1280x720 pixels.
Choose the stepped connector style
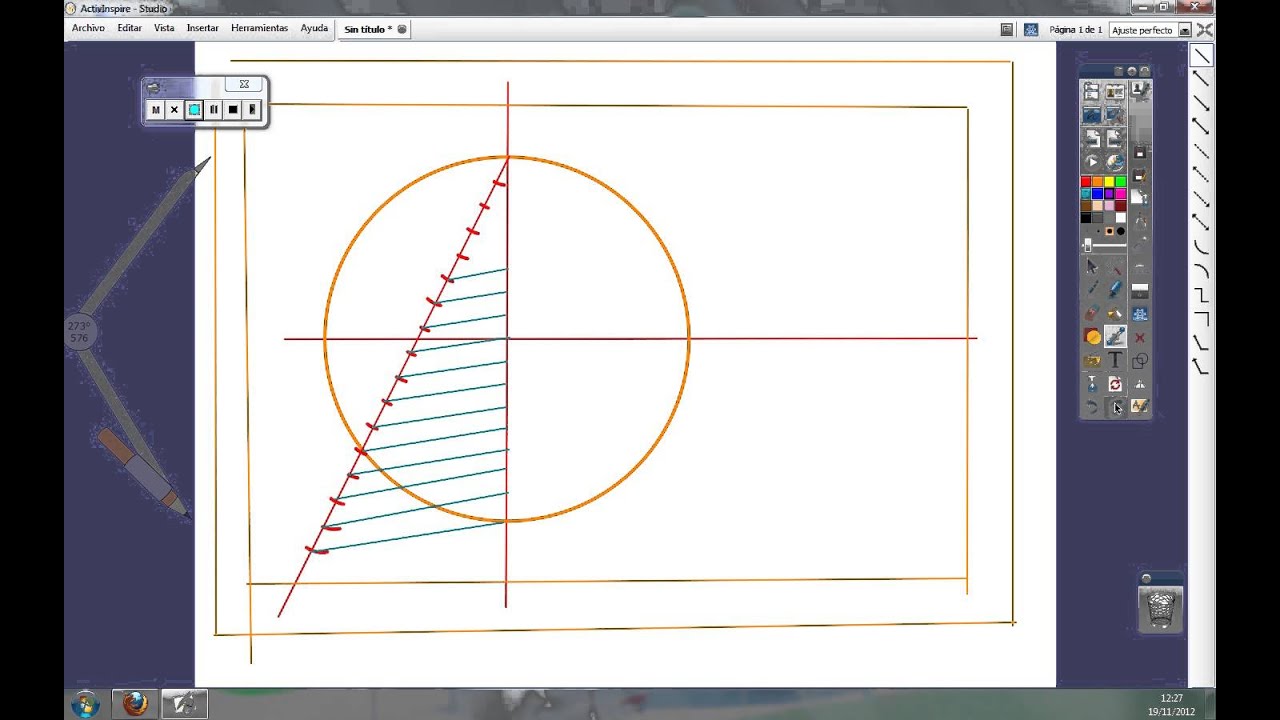click(1201, 295)
